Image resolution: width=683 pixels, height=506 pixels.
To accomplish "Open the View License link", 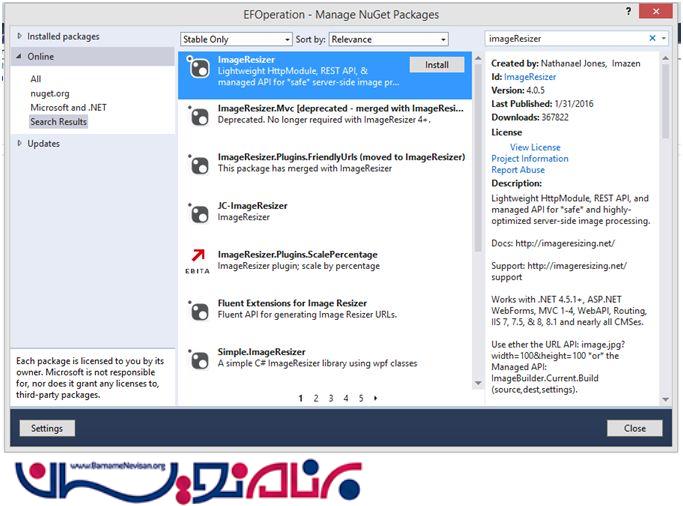I will click(x=535, y=147).
